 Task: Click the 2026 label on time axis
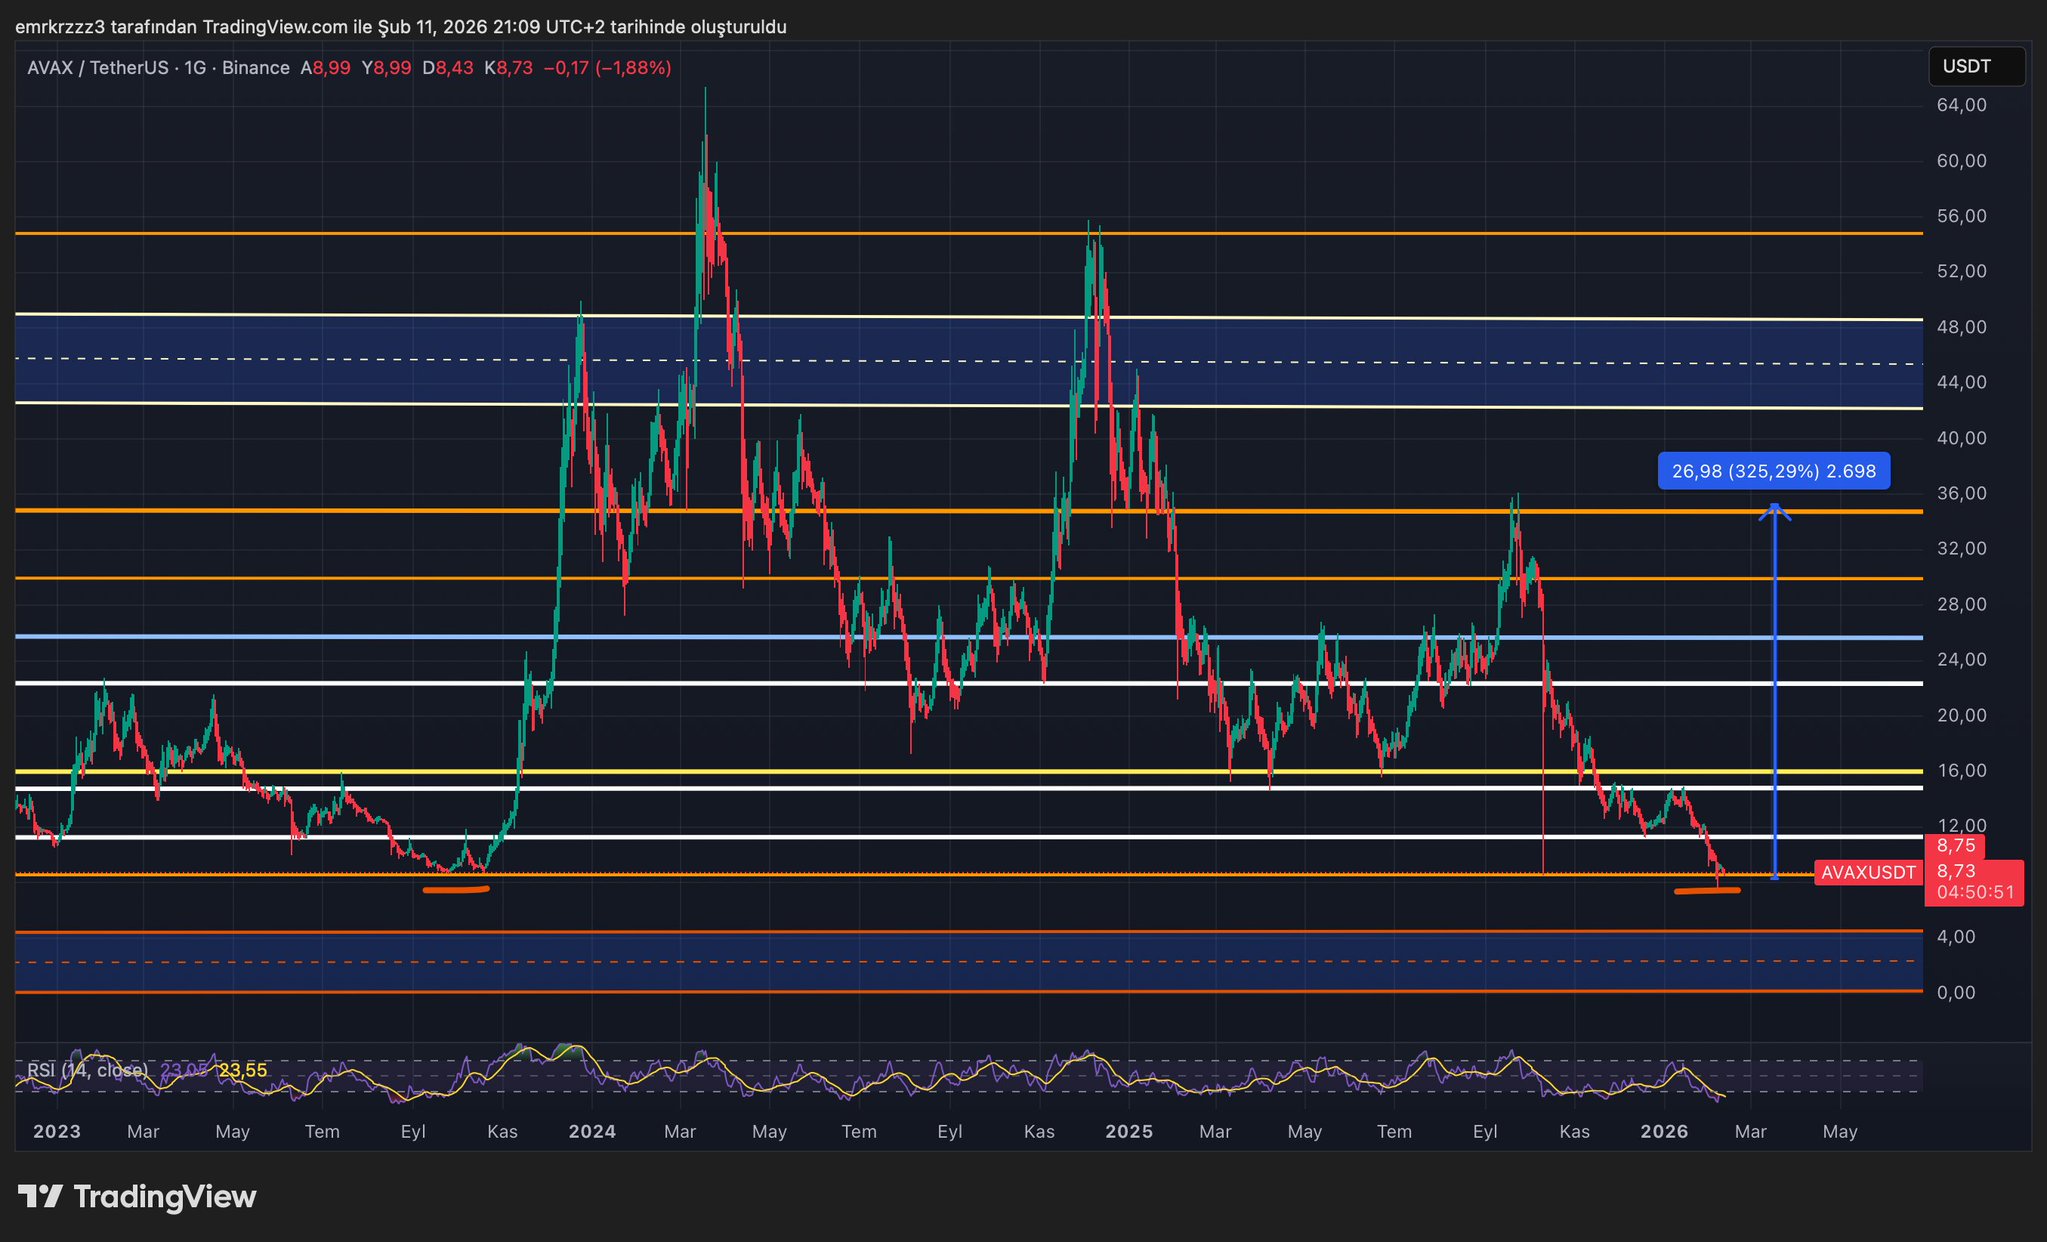click(1665, 1132)
